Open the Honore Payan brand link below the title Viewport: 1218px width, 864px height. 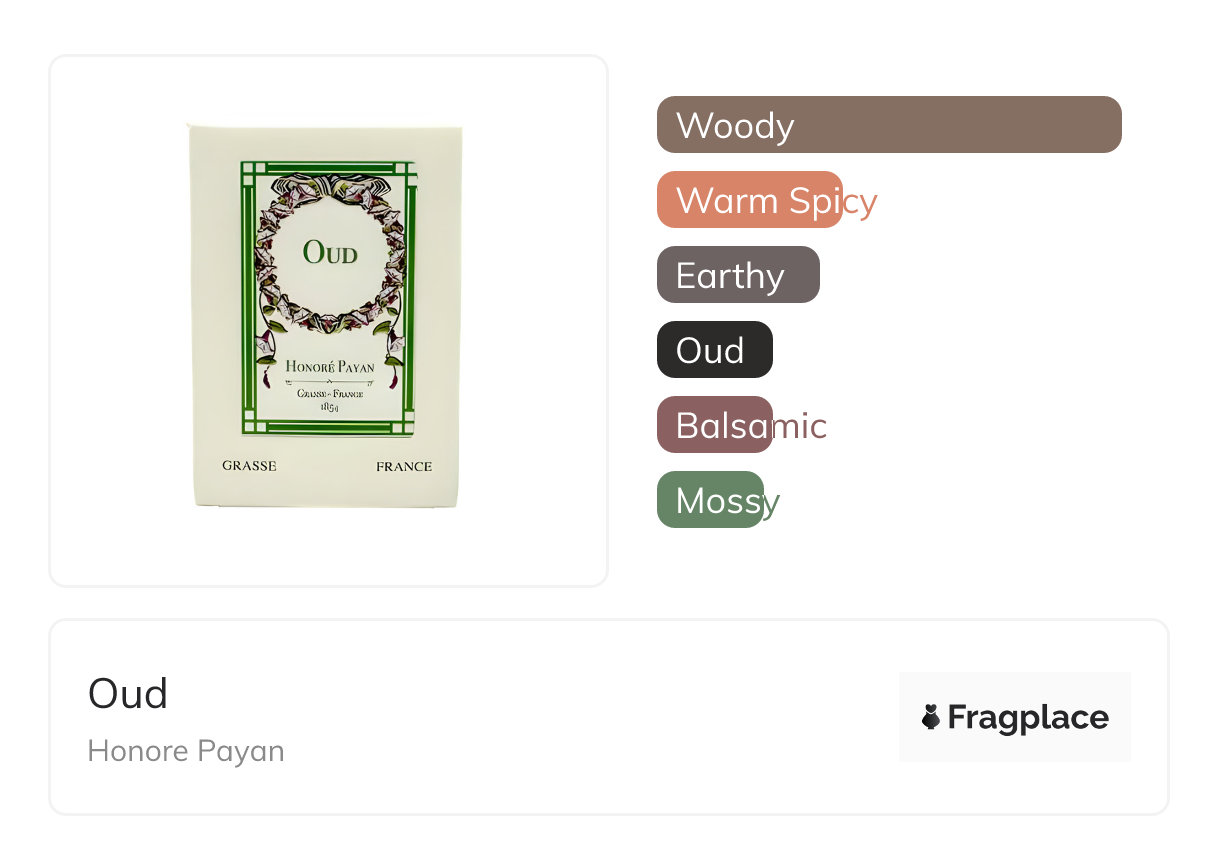(186, 751)
